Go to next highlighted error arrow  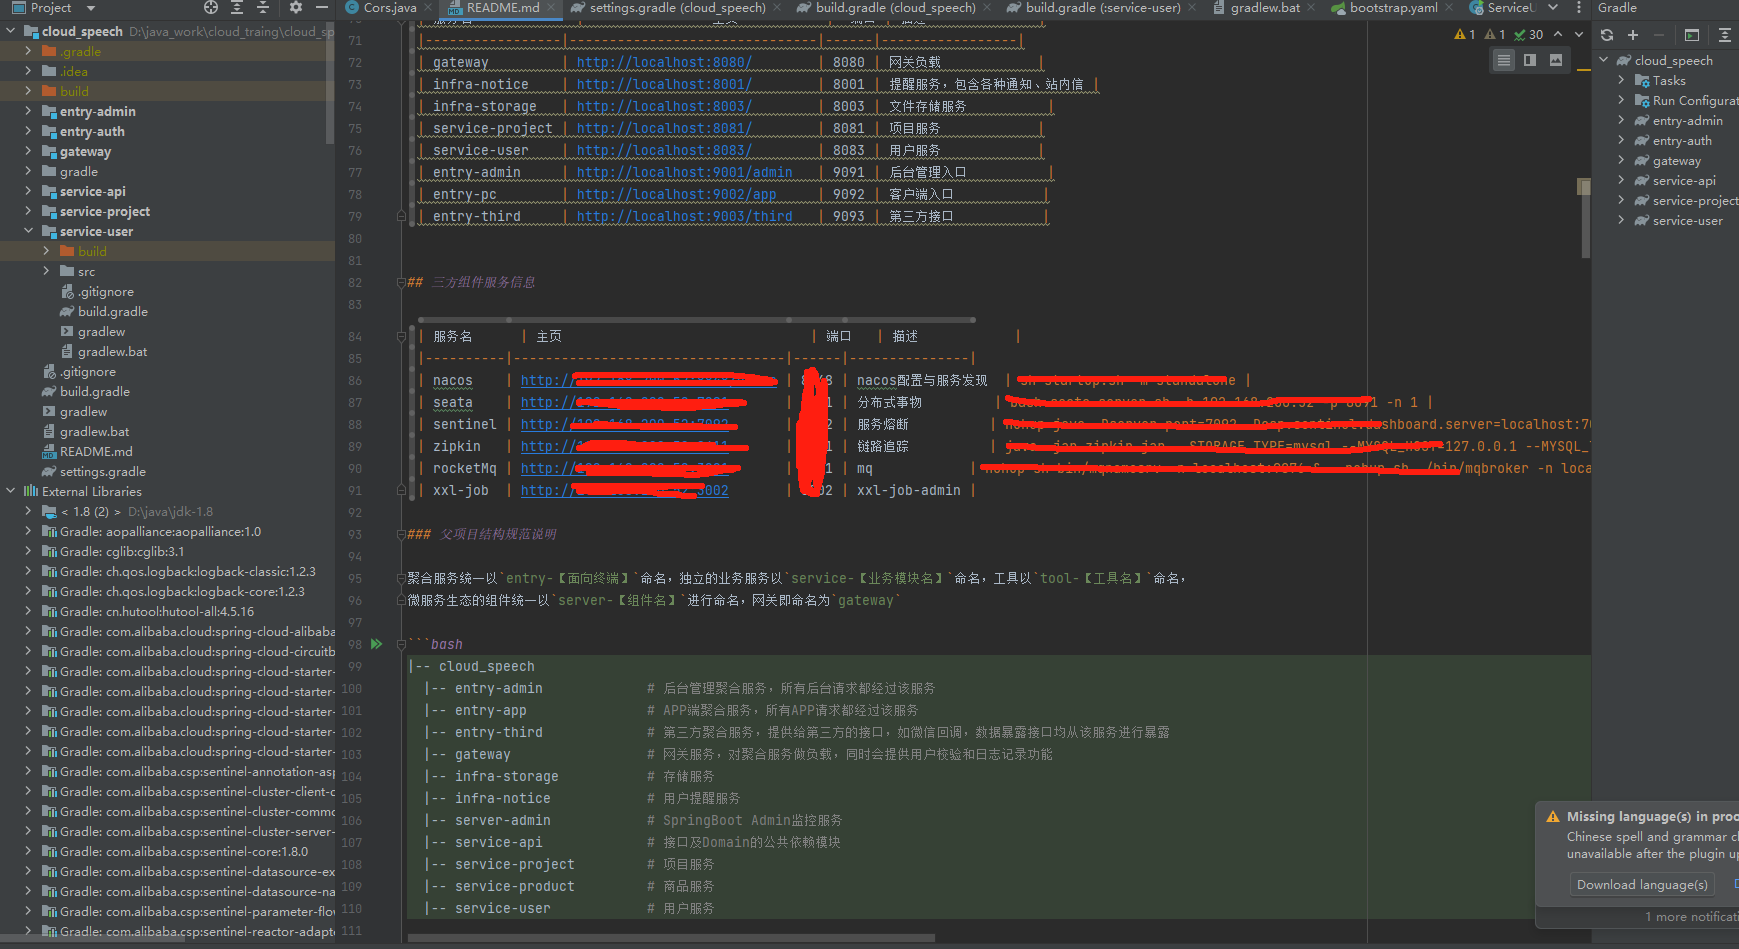pos(1579,34)
